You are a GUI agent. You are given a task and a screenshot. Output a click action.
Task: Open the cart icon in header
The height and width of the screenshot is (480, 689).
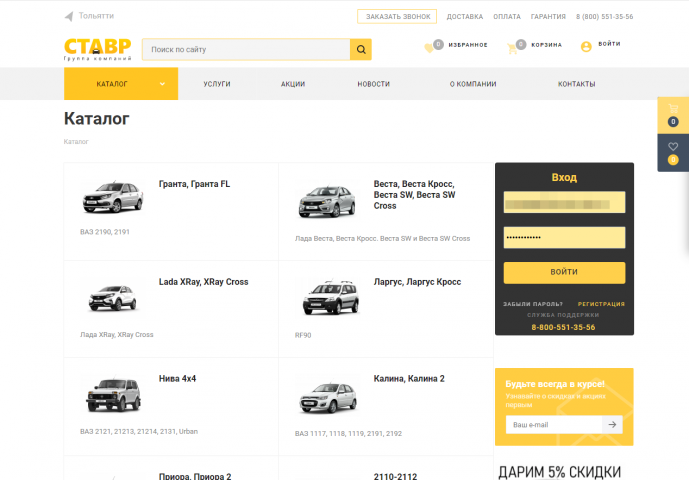512,48
